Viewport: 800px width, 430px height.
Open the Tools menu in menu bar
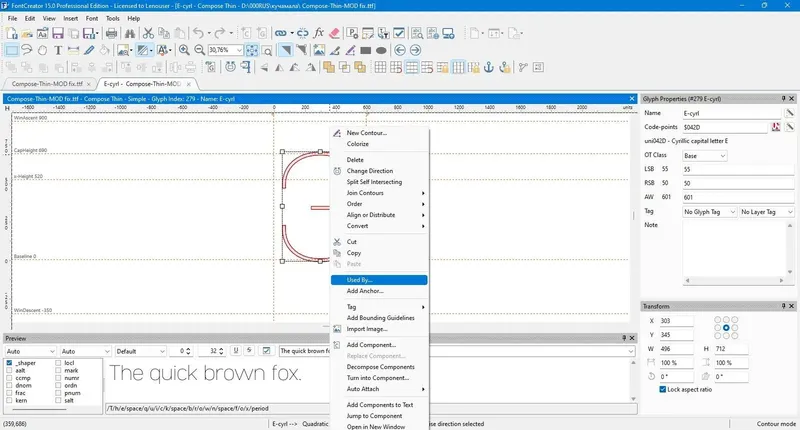tap(113, 18)
